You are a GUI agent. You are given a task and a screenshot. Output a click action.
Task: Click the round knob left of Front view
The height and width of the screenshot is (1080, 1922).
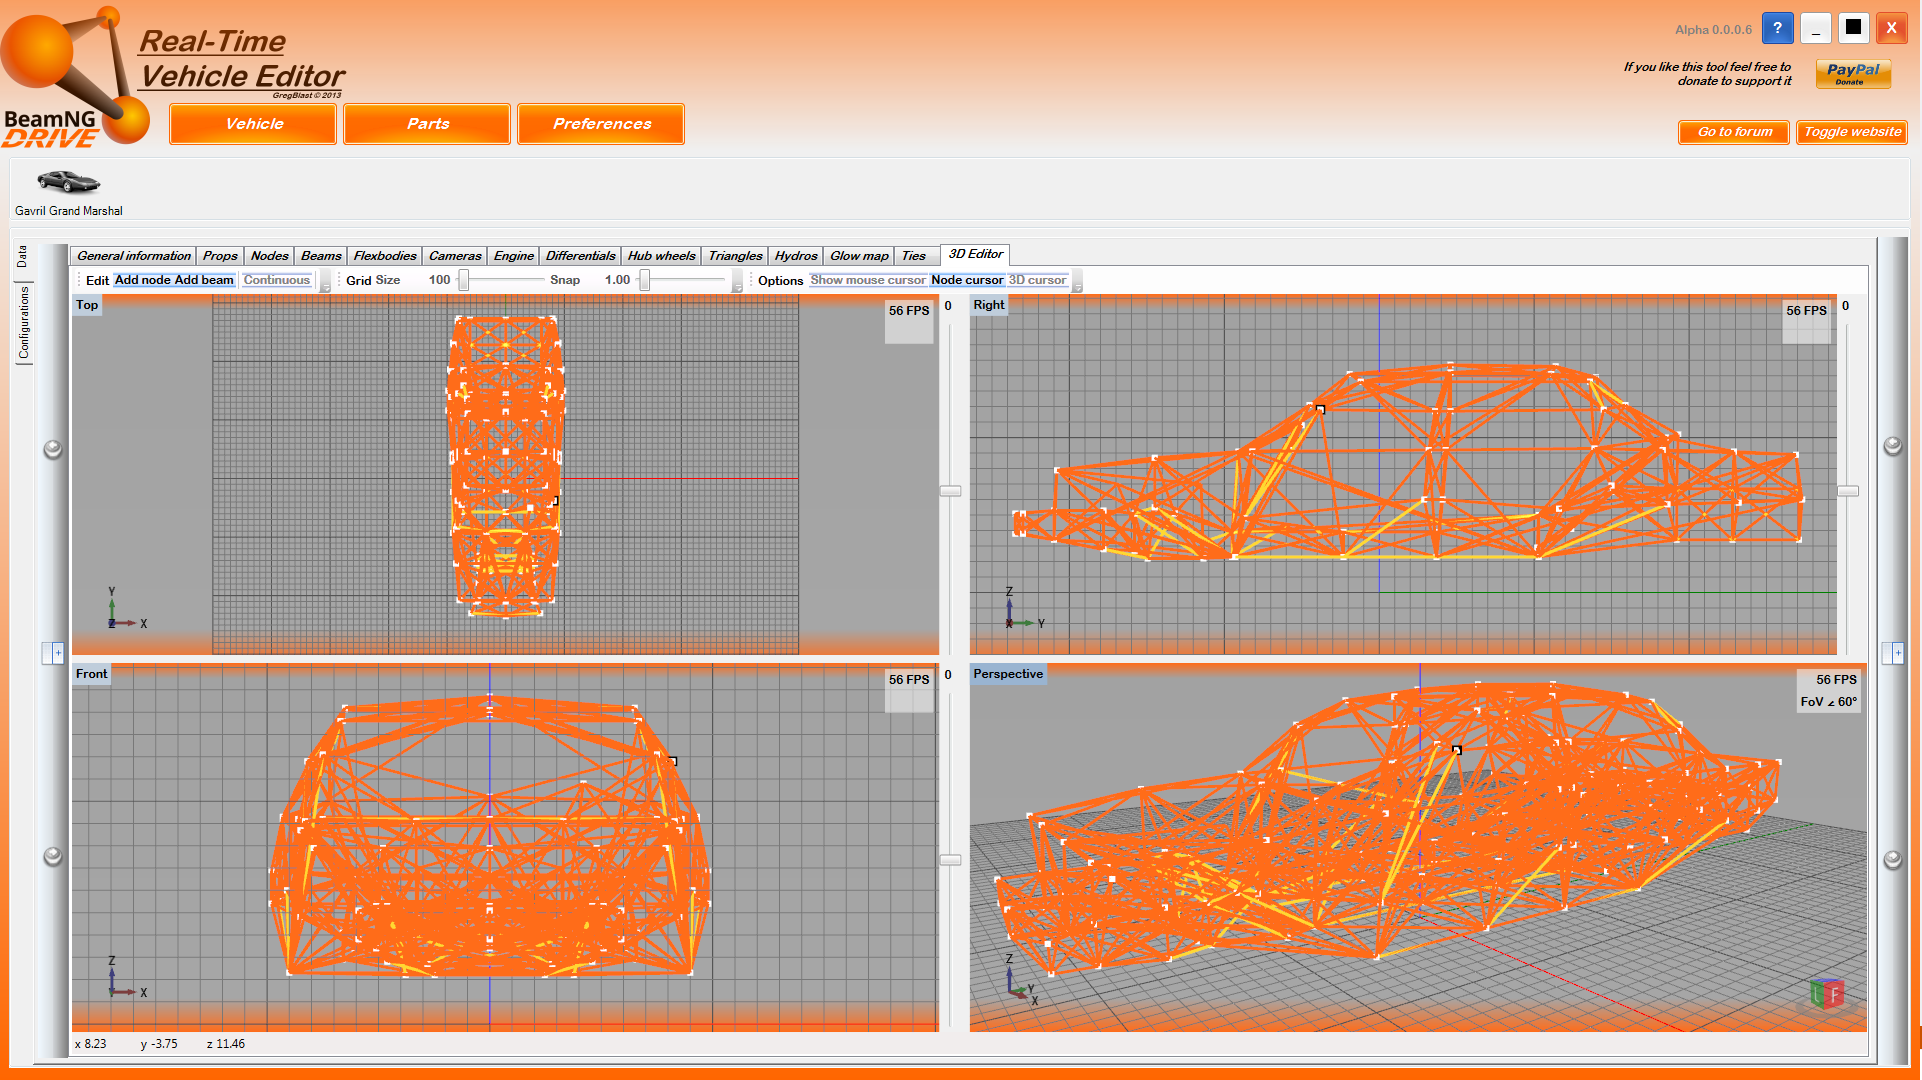pyautogui.click(x=53, y=857)
